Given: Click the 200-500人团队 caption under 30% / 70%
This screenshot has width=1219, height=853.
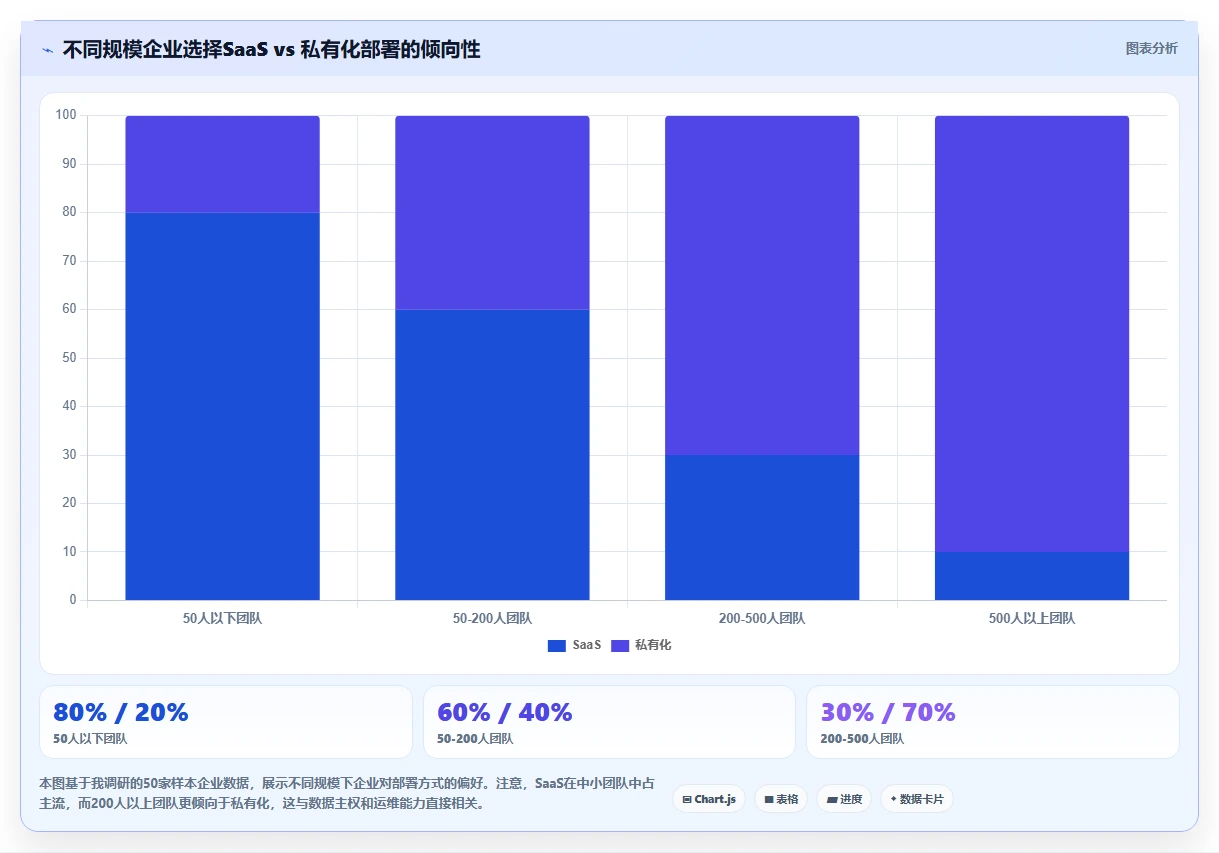Looking at the screenshot, I should (862, 739).
